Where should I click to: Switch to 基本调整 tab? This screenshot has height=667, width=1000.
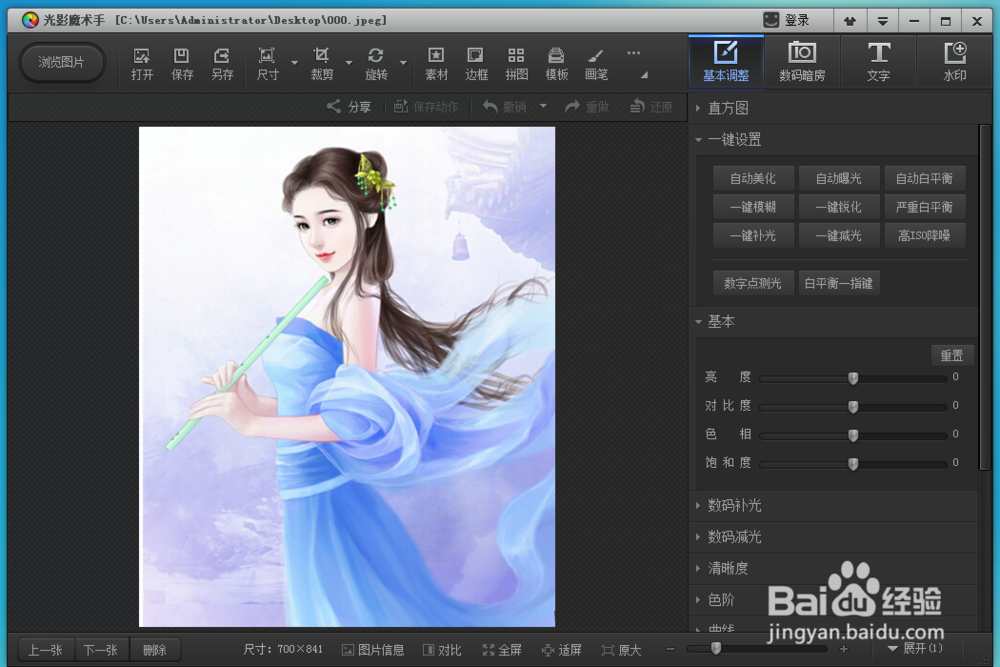pyautogui.click(x=726, y=61)
